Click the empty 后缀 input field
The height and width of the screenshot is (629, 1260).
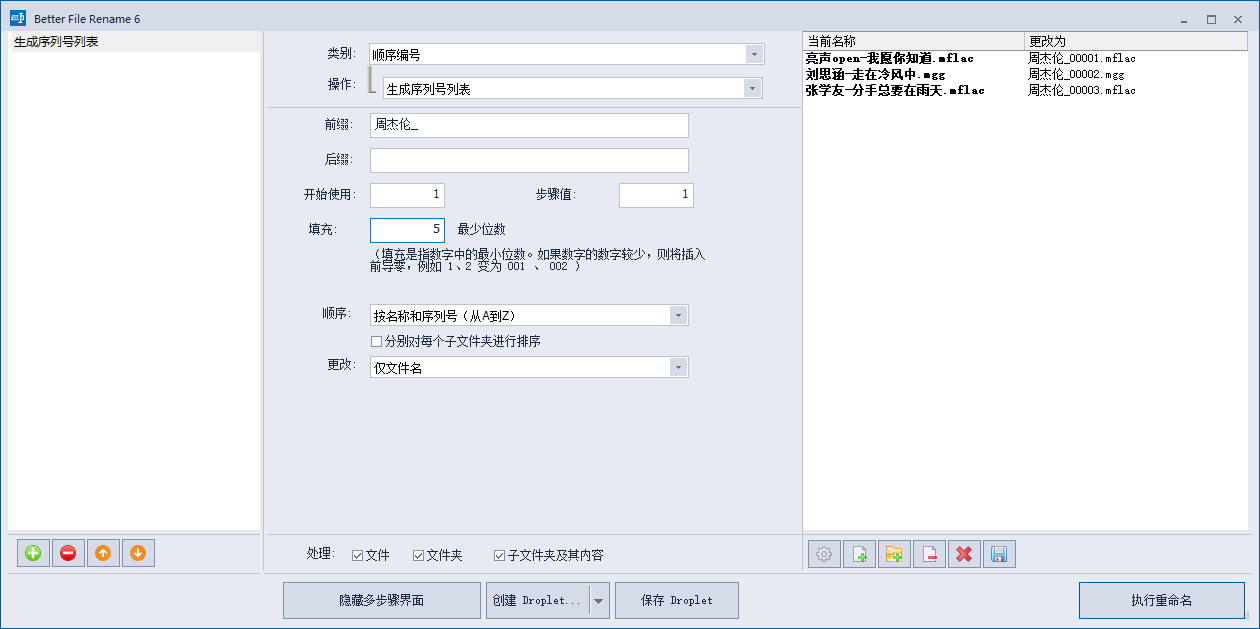[x=529, y=160]
